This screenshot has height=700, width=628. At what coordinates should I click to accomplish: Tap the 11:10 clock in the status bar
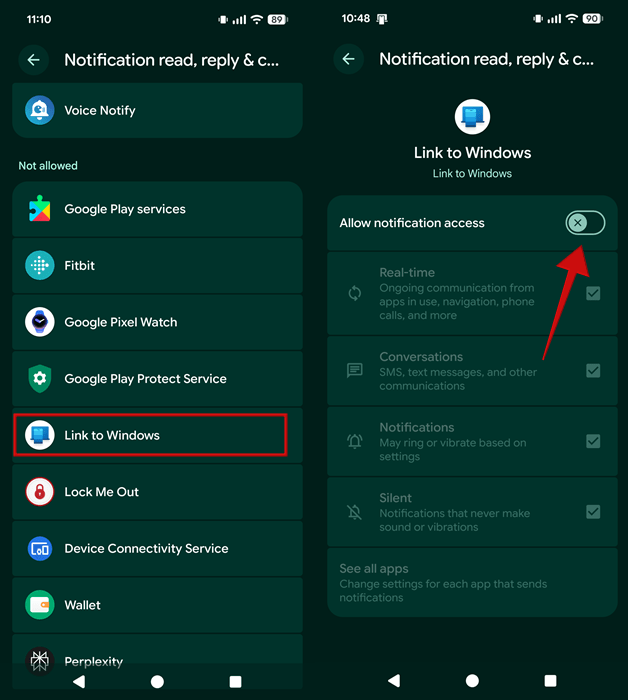(x=39, y=19)
